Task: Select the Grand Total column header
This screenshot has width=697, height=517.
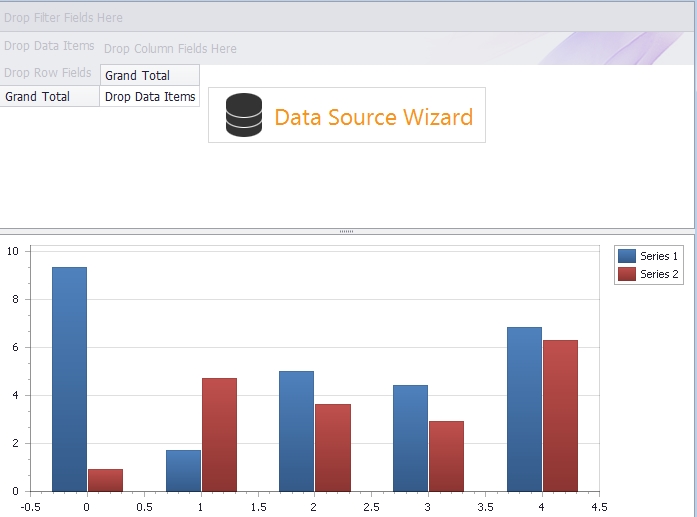Action: [150, 75]
